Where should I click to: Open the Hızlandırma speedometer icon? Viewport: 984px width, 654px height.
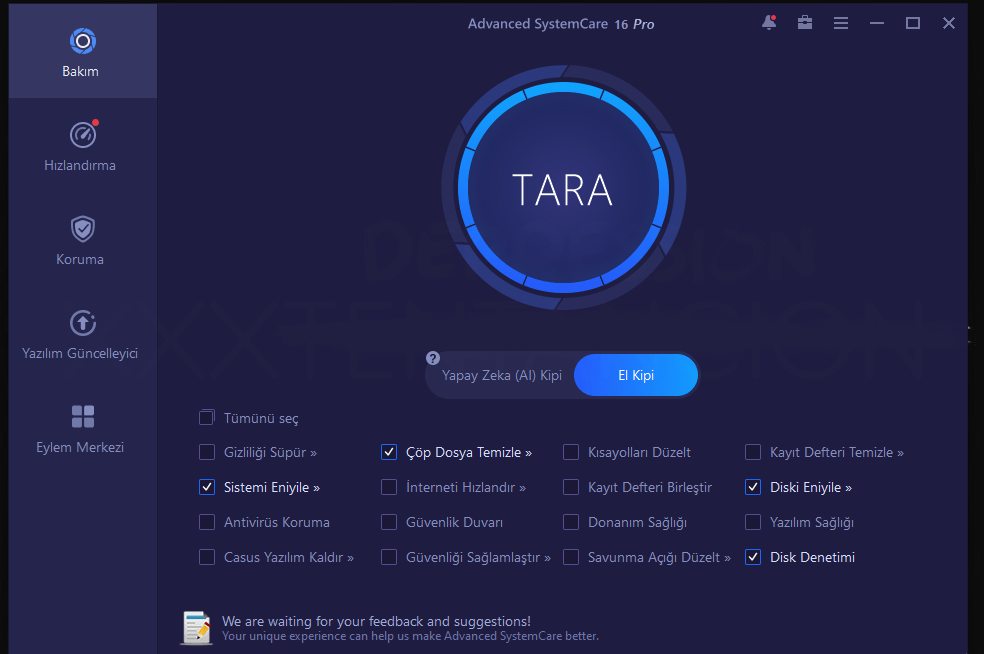tap(82, 135)
